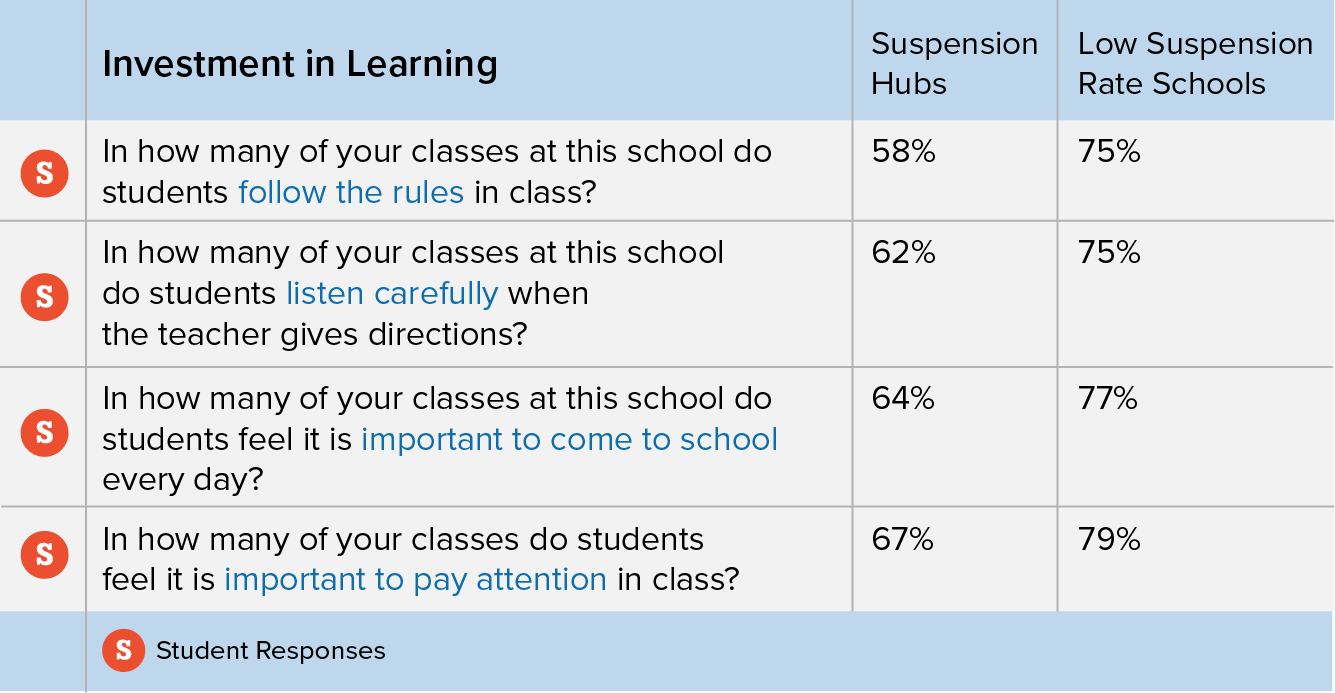Click the Suspension Hubs column header

(954, 63)
